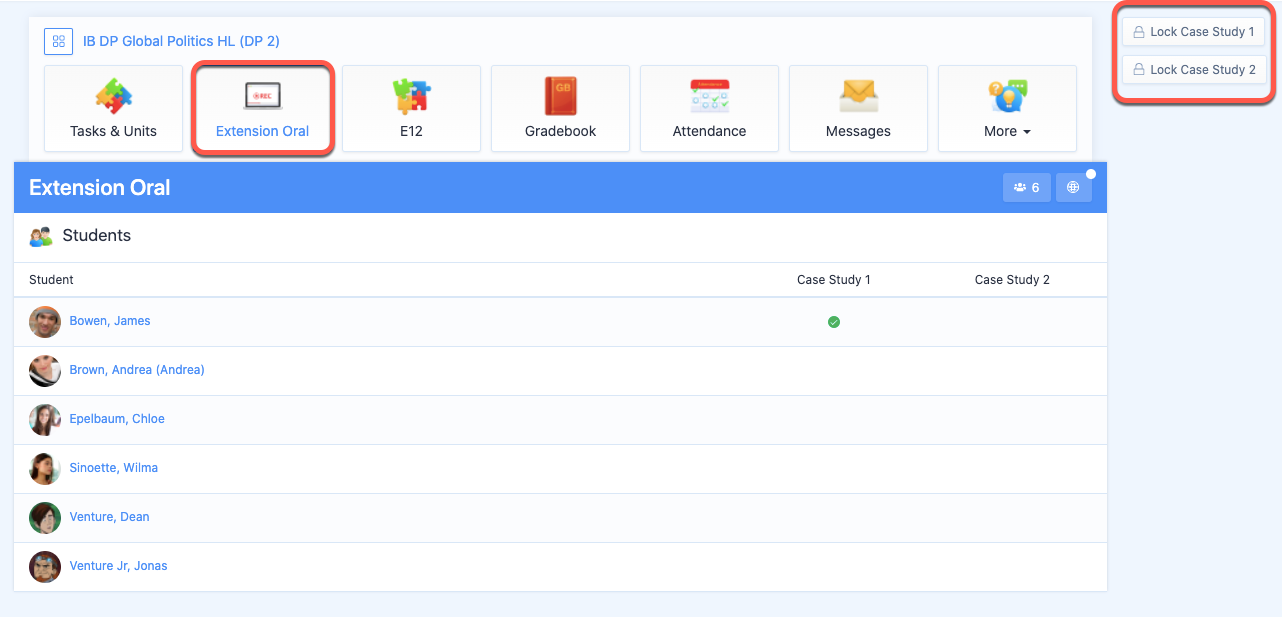
Task: Open Brown, Andrea (Andrea) student link
Action: [x=137, y=370]
